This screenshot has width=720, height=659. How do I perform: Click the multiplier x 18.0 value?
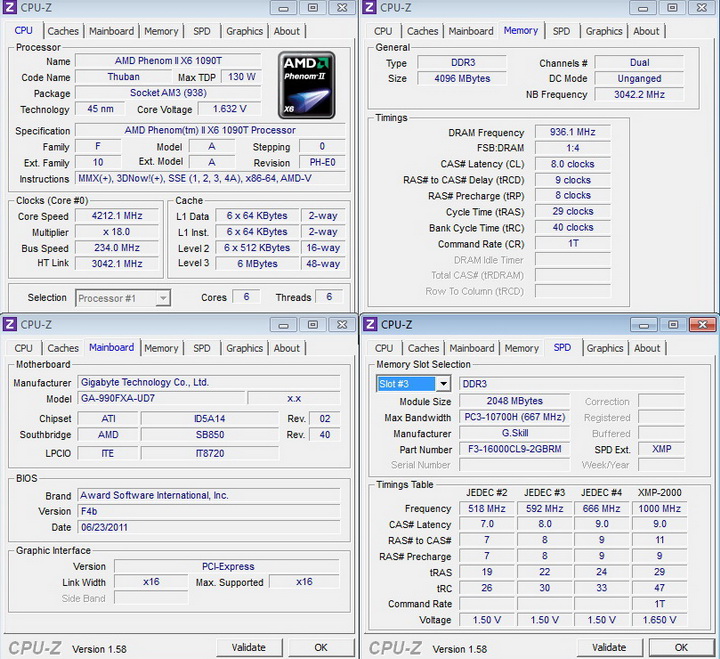pyautogui.click(x=117, y=232)
